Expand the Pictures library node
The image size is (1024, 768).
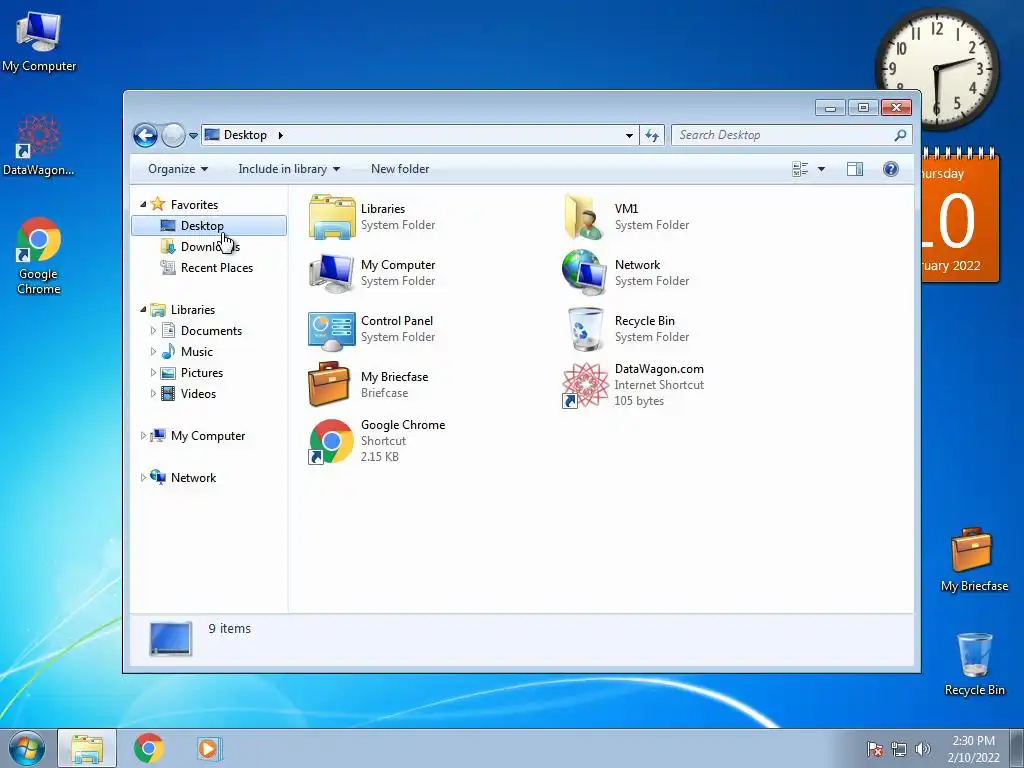click(153, 373)
